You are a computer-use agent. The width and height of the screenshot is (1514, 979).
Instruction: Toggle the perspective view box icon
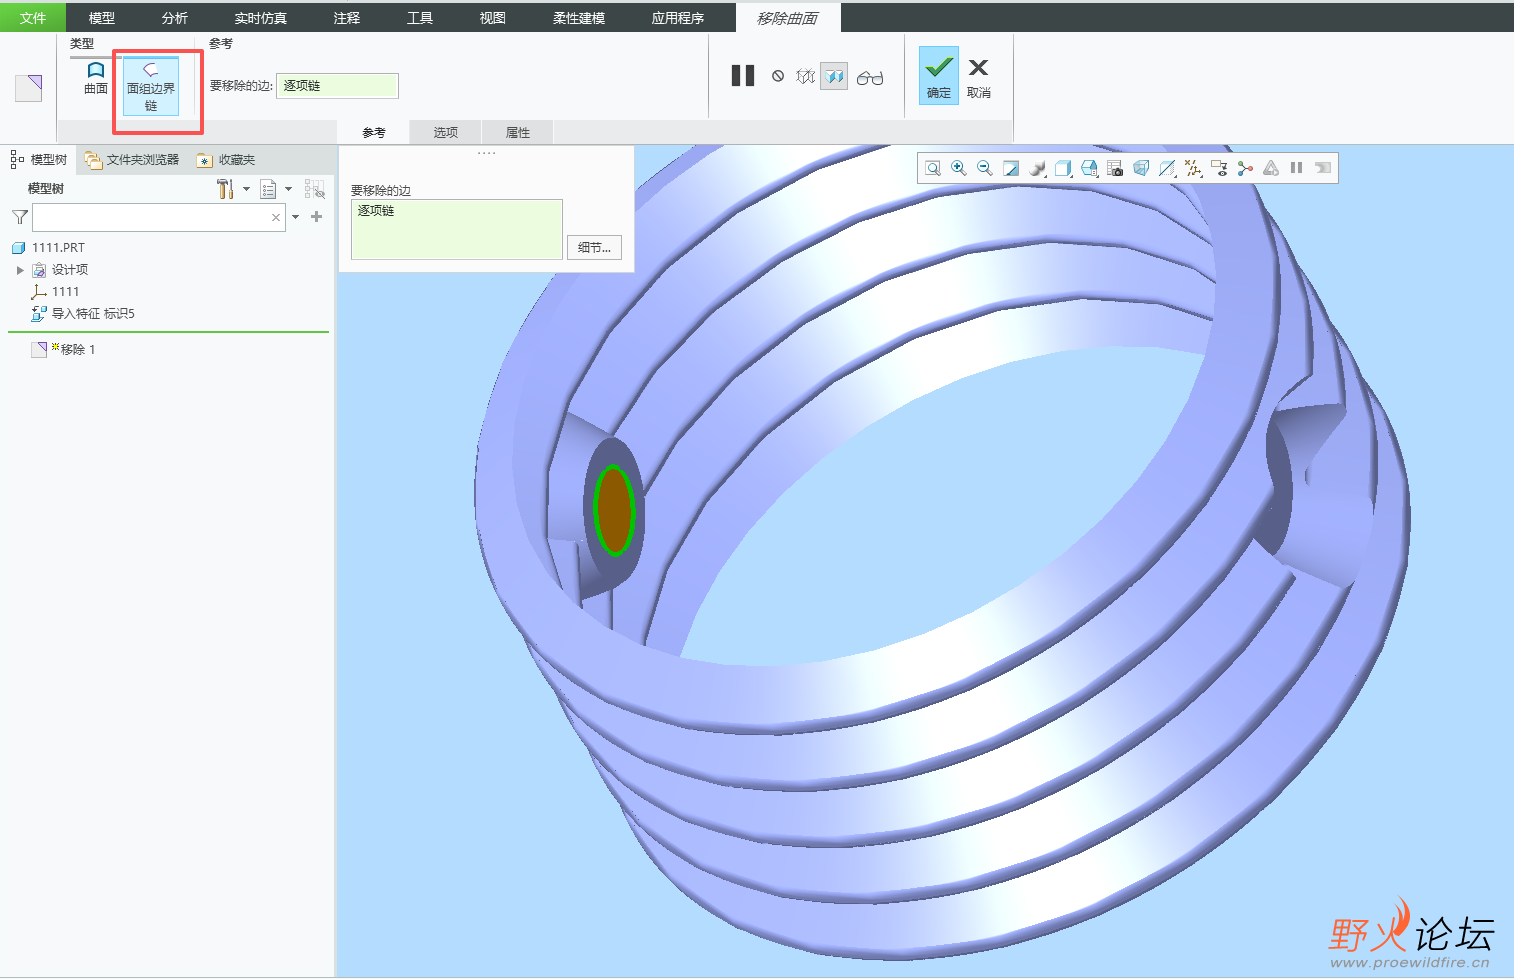point(1141,168)
